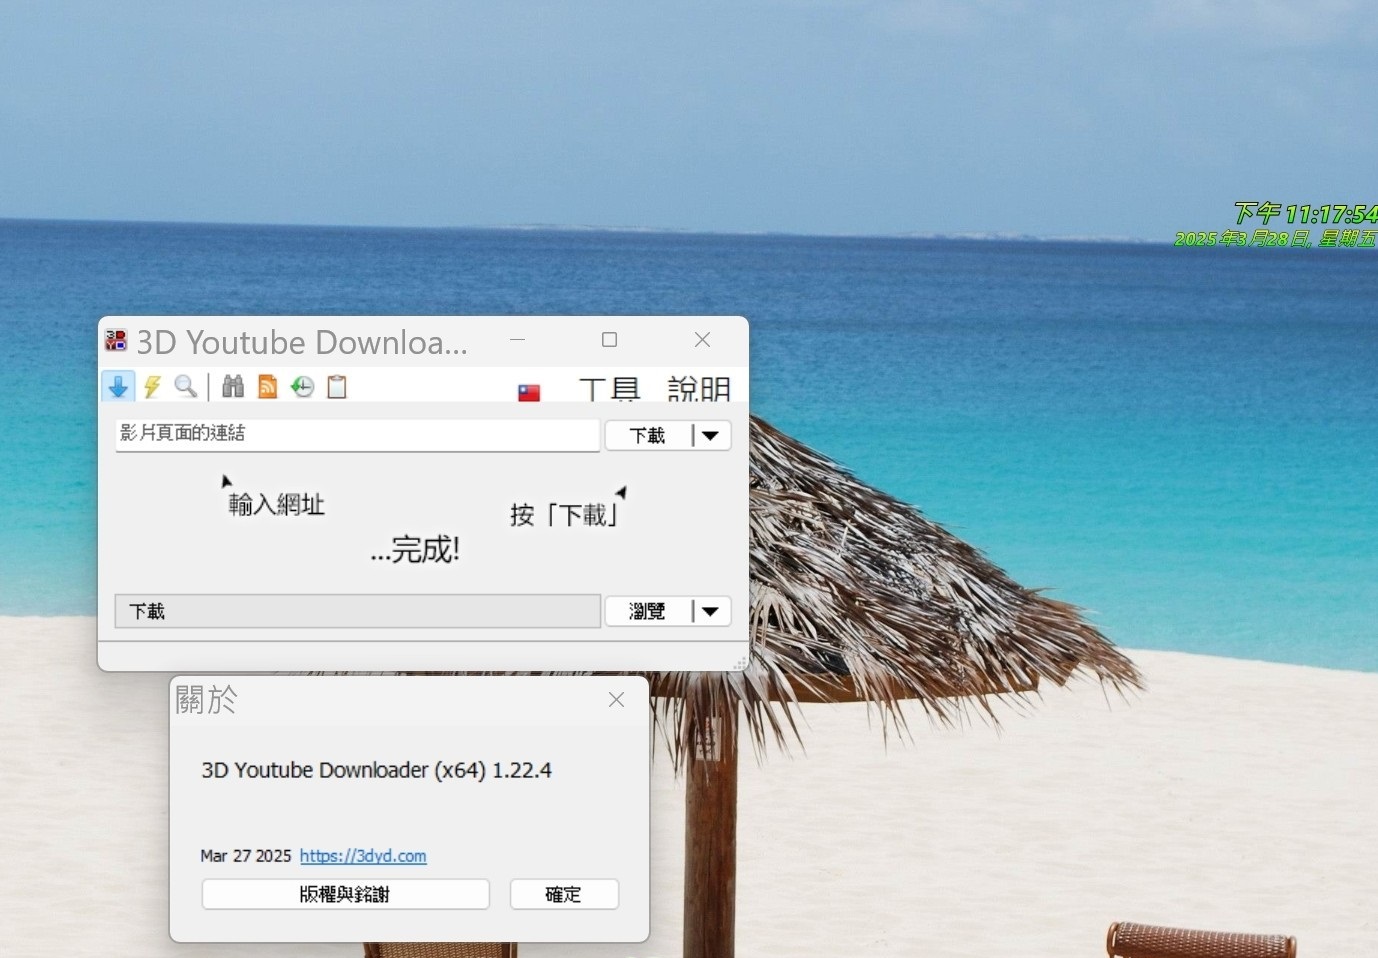Open the 說明 menu
Image resolution: width=1378 pixels, height=958 pixels.
coord(698,389)
